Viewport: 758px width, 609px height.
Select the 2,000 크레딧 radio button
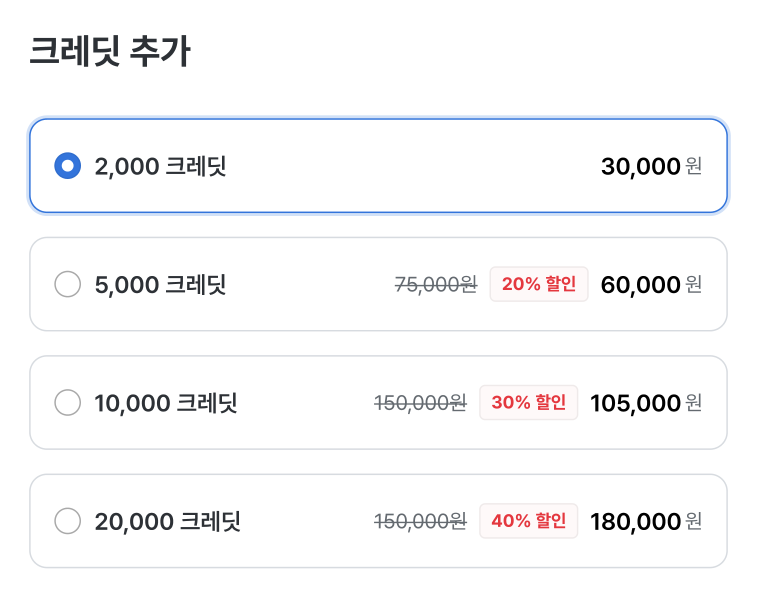click(x=68, y=166)
